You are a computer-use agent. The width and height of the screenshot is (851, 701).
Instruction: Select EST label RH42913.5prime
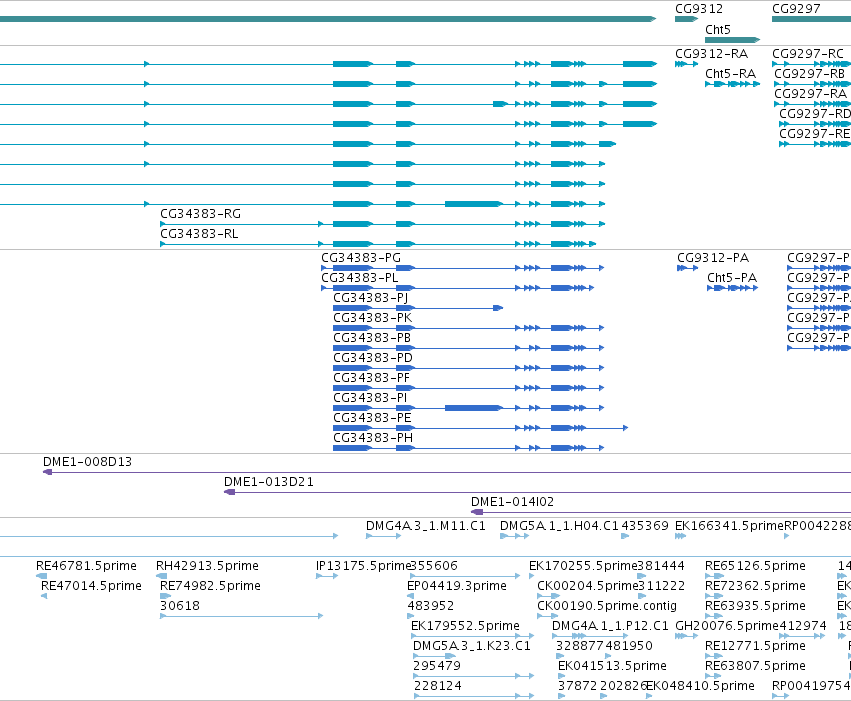tap(207, 566)
